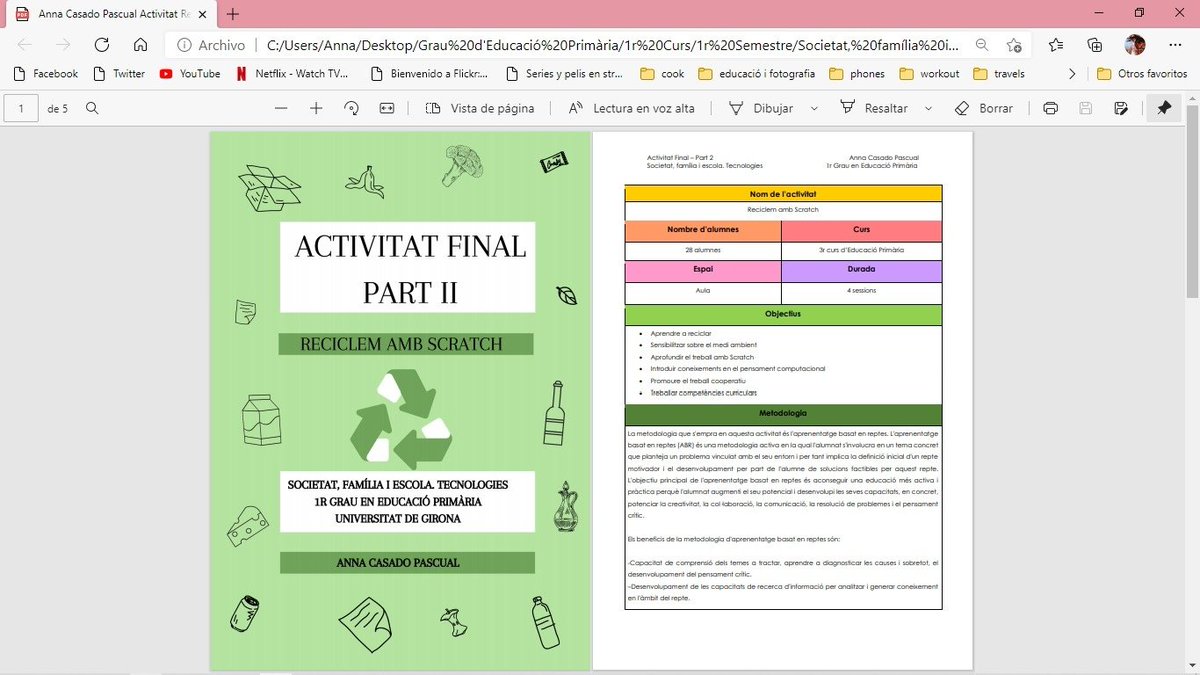Screen dimensions: 1200x675
Task: Open the YouTube bookmark
Action: pos(189,73)
